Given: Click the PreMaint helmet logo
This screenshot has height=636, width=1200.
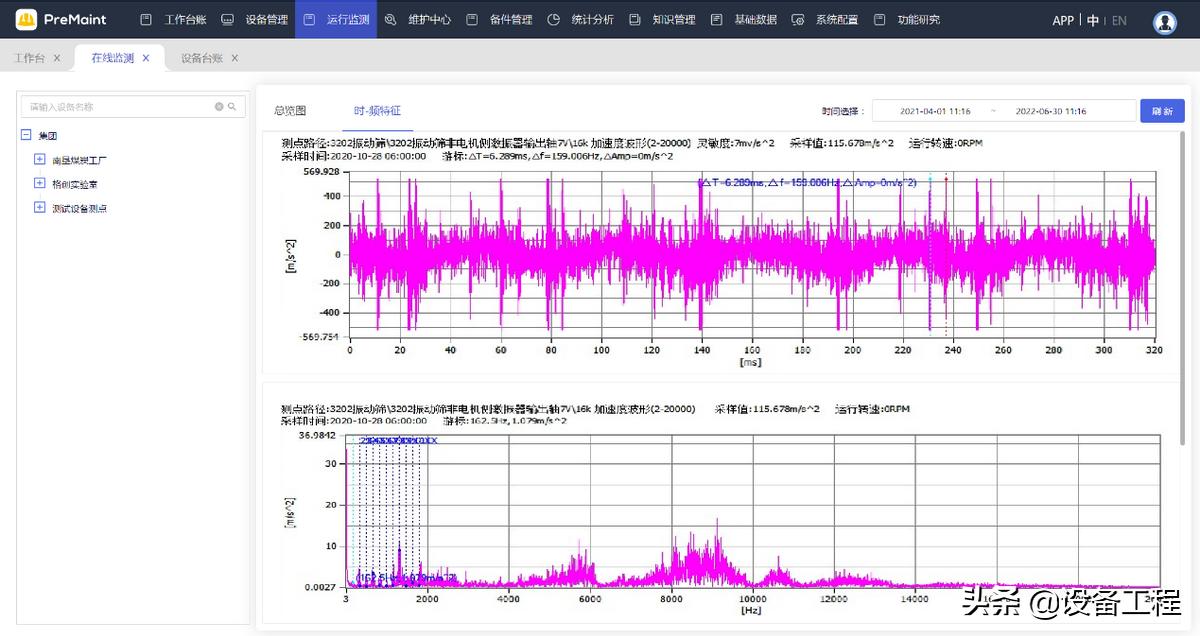Looking at the screenshot, I should point(27,19).
